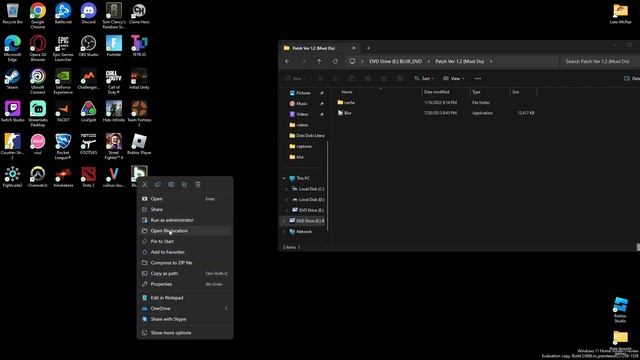Image resolution: width=640 pixels, height=360 pixels.
Task: Open the Google Chrome desktop shortcut
Action: (38, 15)
